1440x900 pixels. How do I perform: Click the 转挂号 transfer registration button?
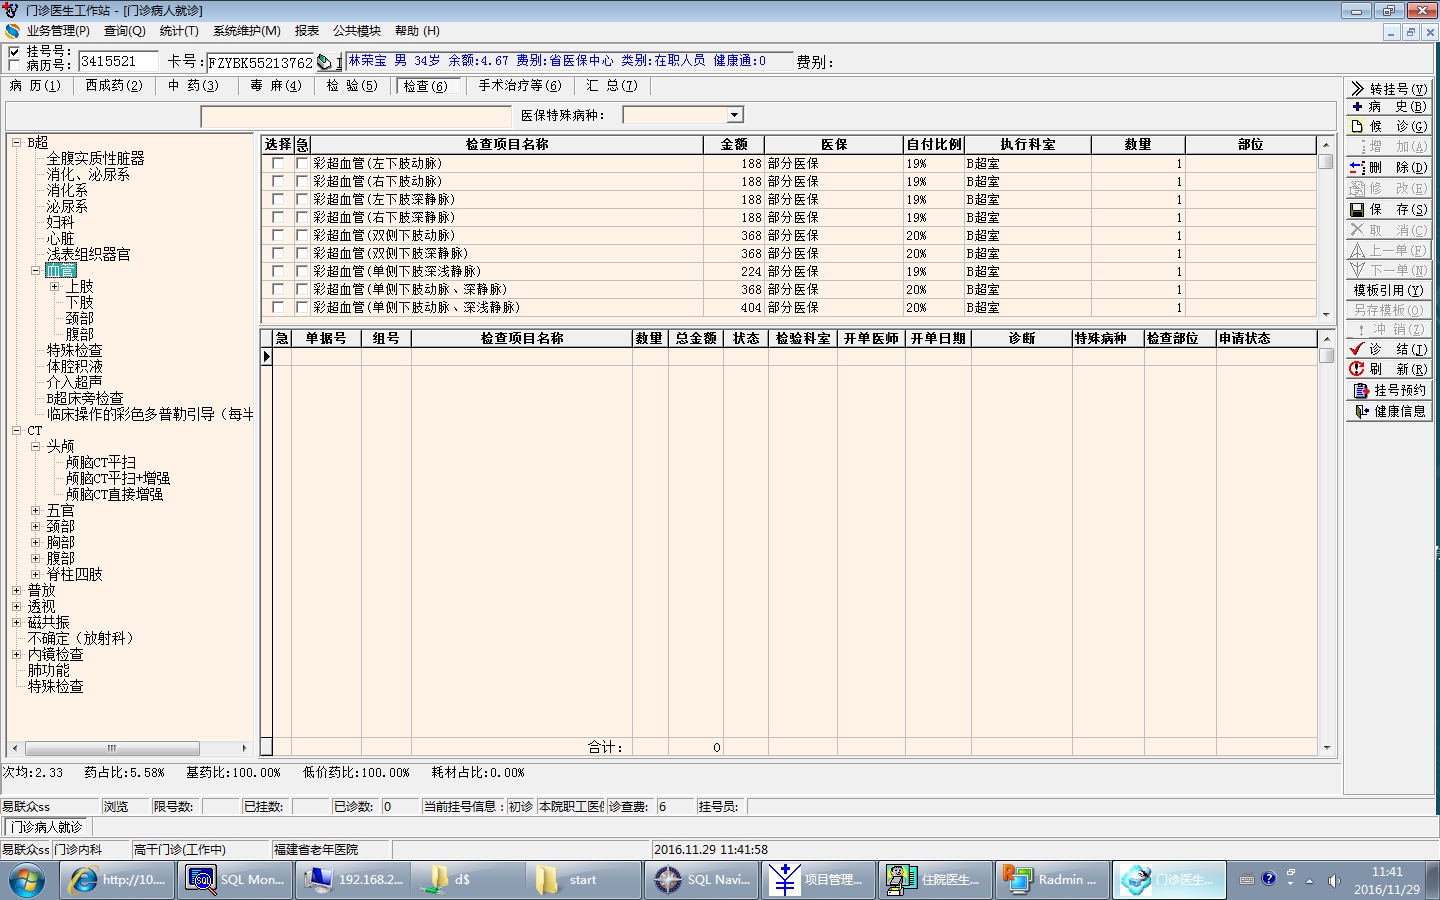1389,88
